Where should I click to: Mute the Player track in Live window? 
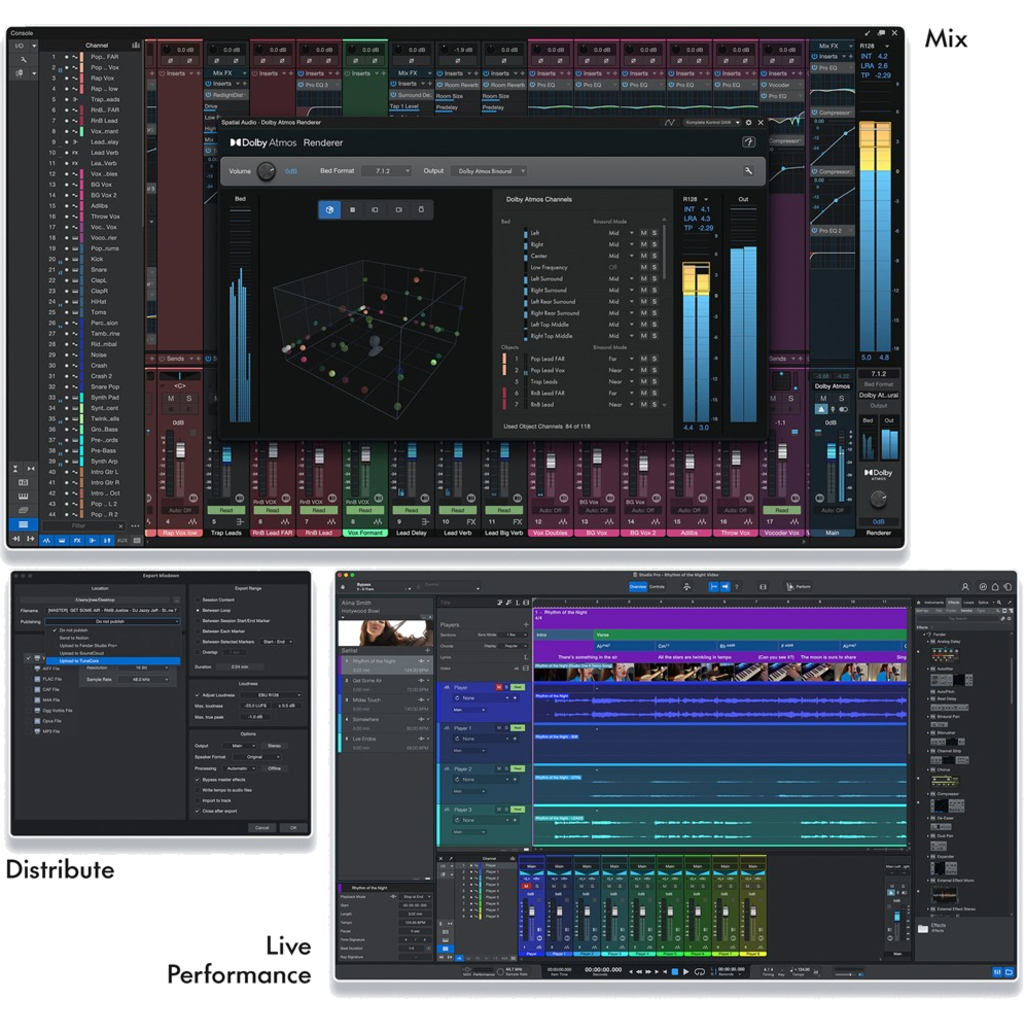tap(499, 687)
